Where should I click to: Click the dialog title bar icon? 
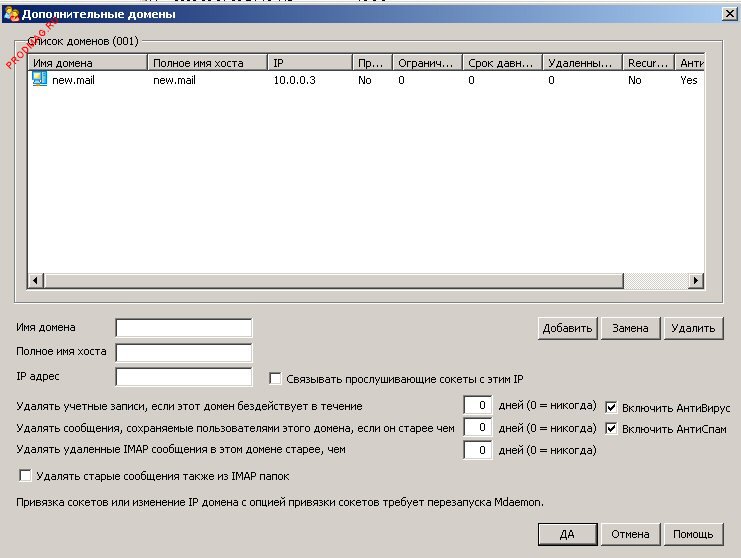click(x=10, y=15)
